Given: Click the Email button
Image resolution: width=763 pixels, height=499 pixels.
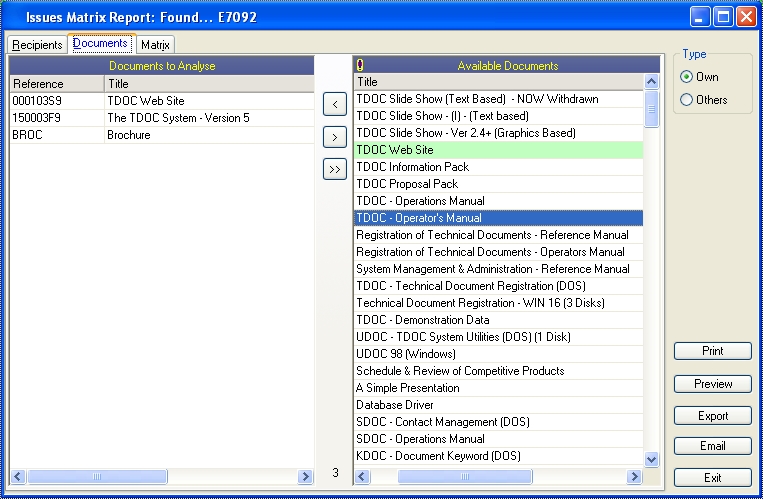Looking at the screenshot, I should pos(713,446).
